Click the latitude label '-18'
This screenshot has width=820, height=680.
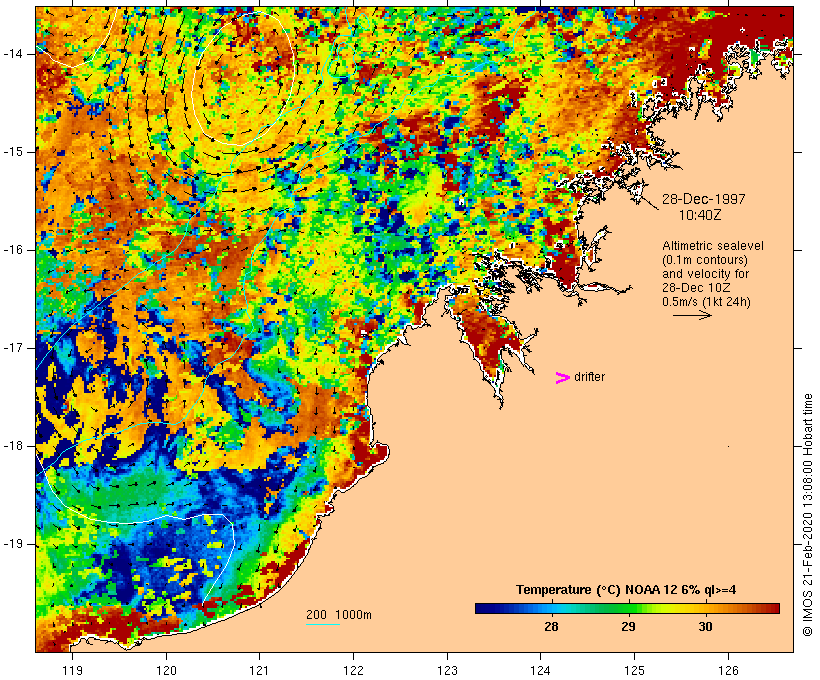pyautogui.click(x=13, y=446)
